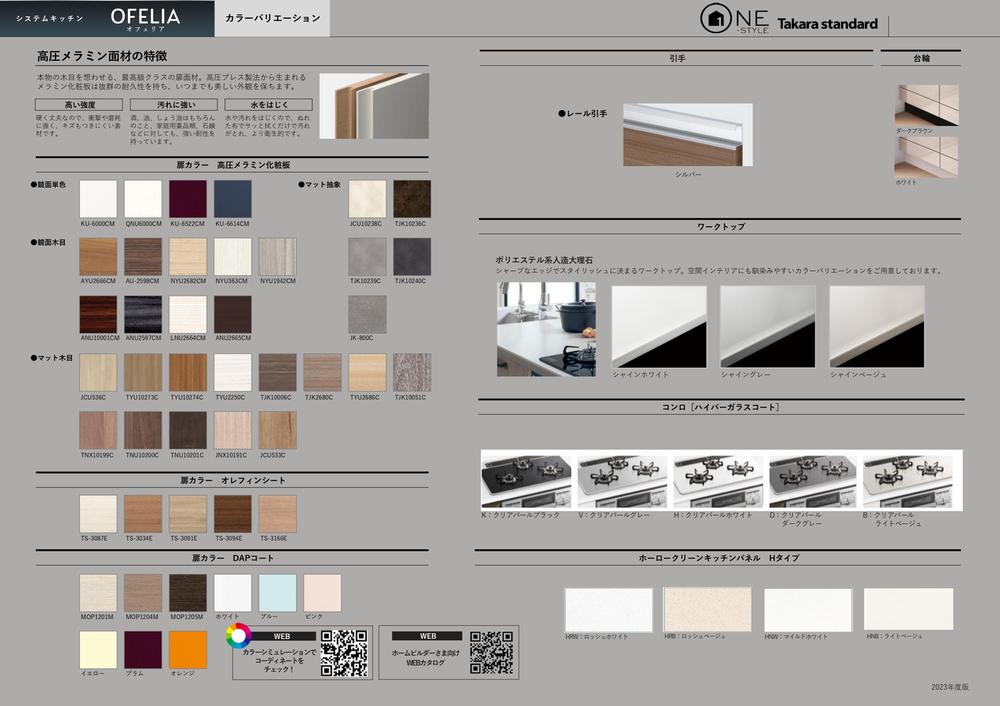1000x706 pixels.
Task: Select the ANU10001CM dark red wood swatch
Action: click(x=98, y=314)
